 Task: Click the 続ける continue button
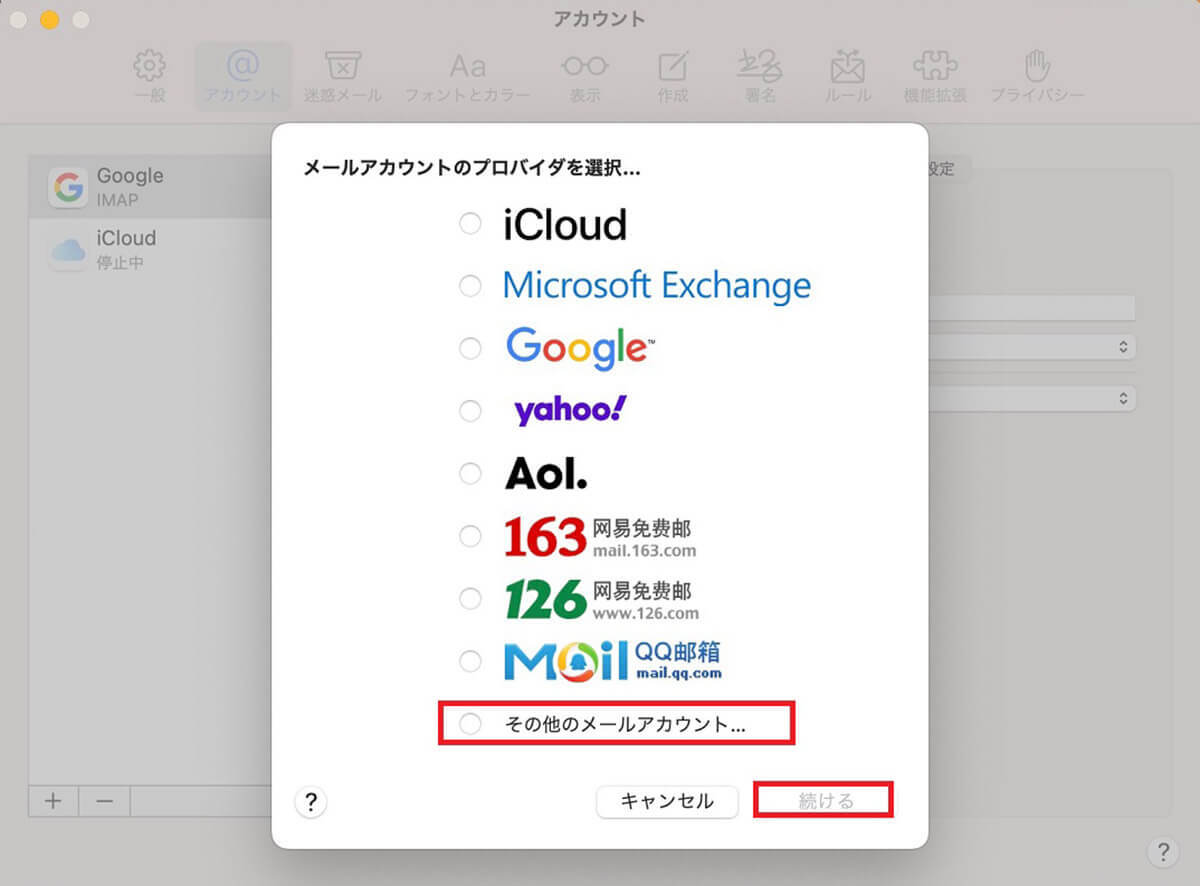825,801
